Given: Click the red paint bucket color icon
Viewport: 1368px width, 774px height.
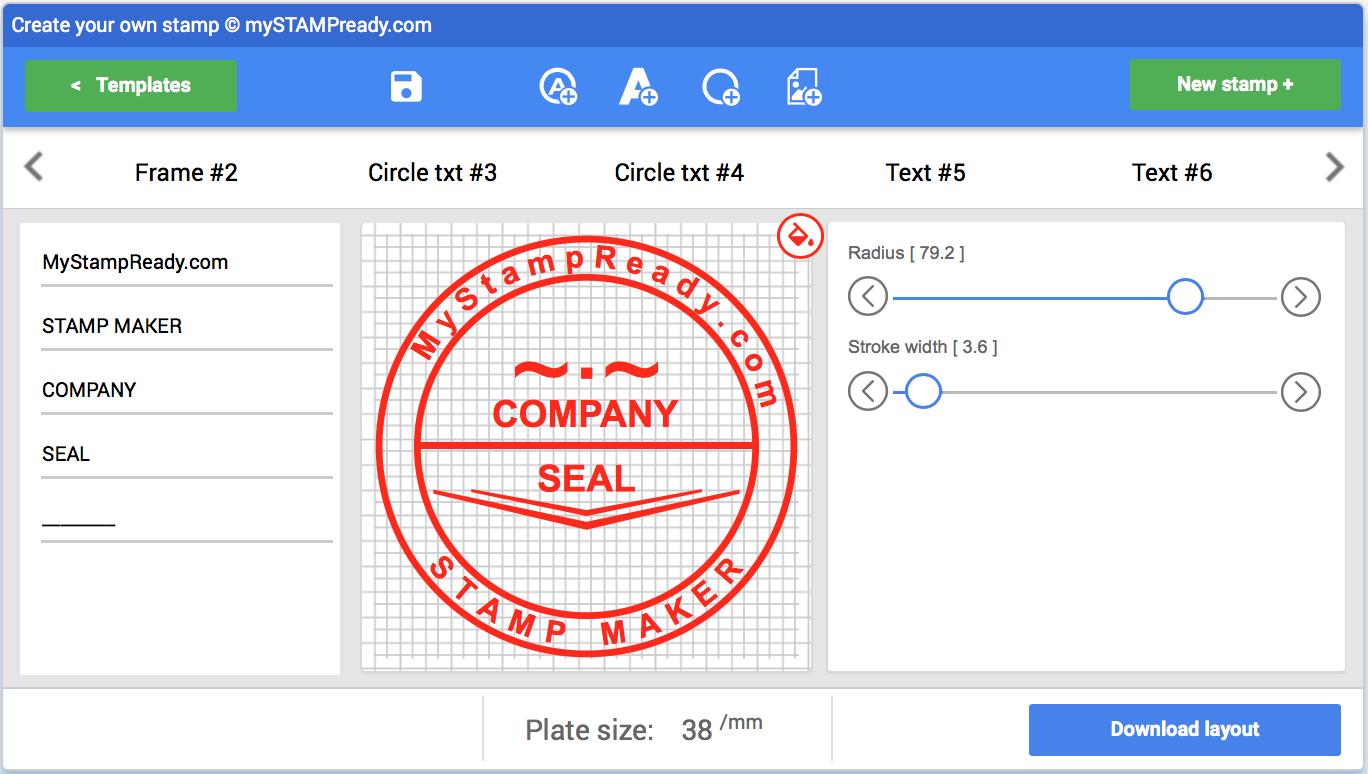Looking at the screenshot, I should coord(800,236).
